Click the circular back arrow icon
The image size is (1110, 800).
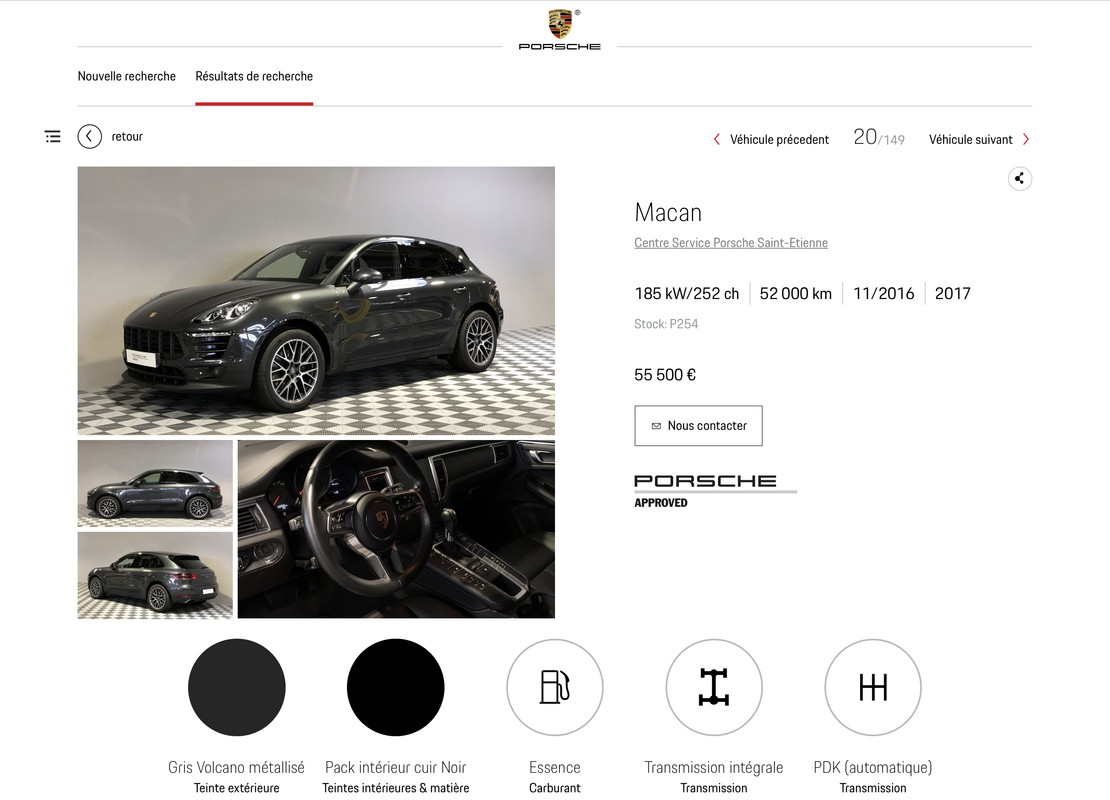pyautogui.click(x=90, y=136)
